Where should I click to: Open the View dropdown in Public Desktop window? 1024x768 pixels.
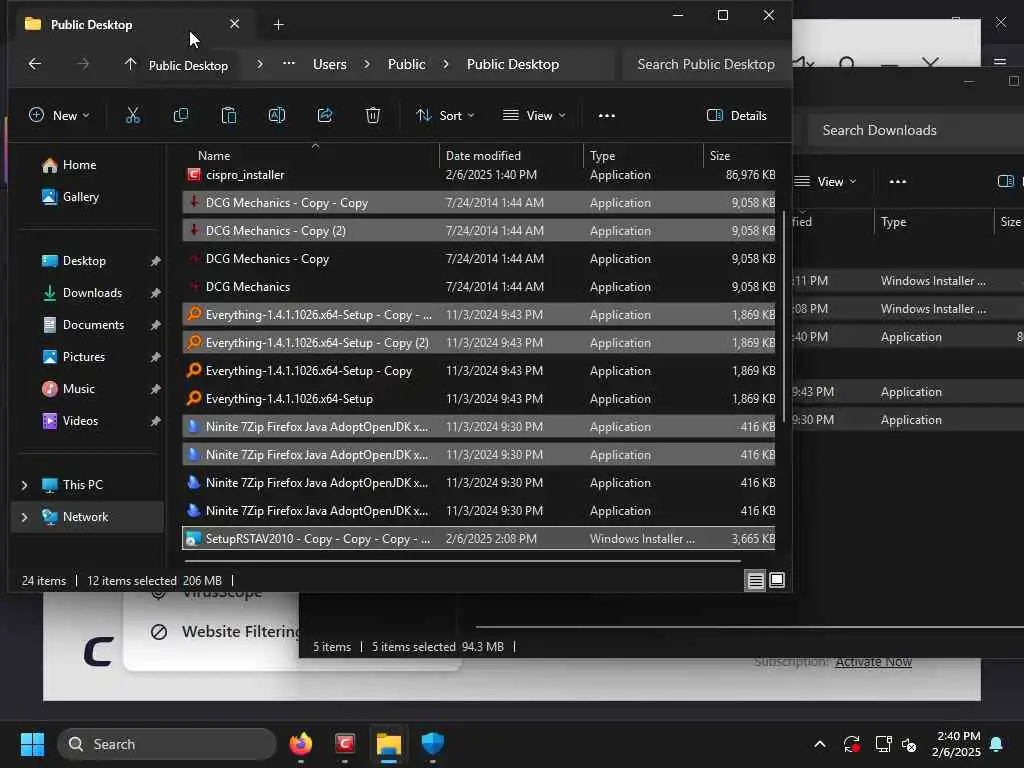[x=534, y=116]
